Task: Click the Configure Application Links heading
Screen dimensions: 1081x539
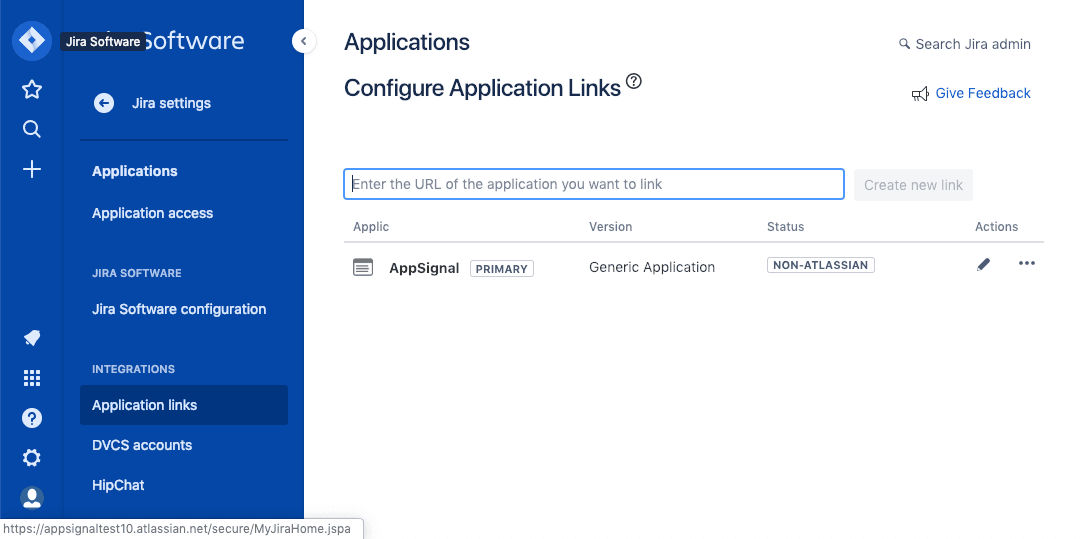Action: coord(483,88)
